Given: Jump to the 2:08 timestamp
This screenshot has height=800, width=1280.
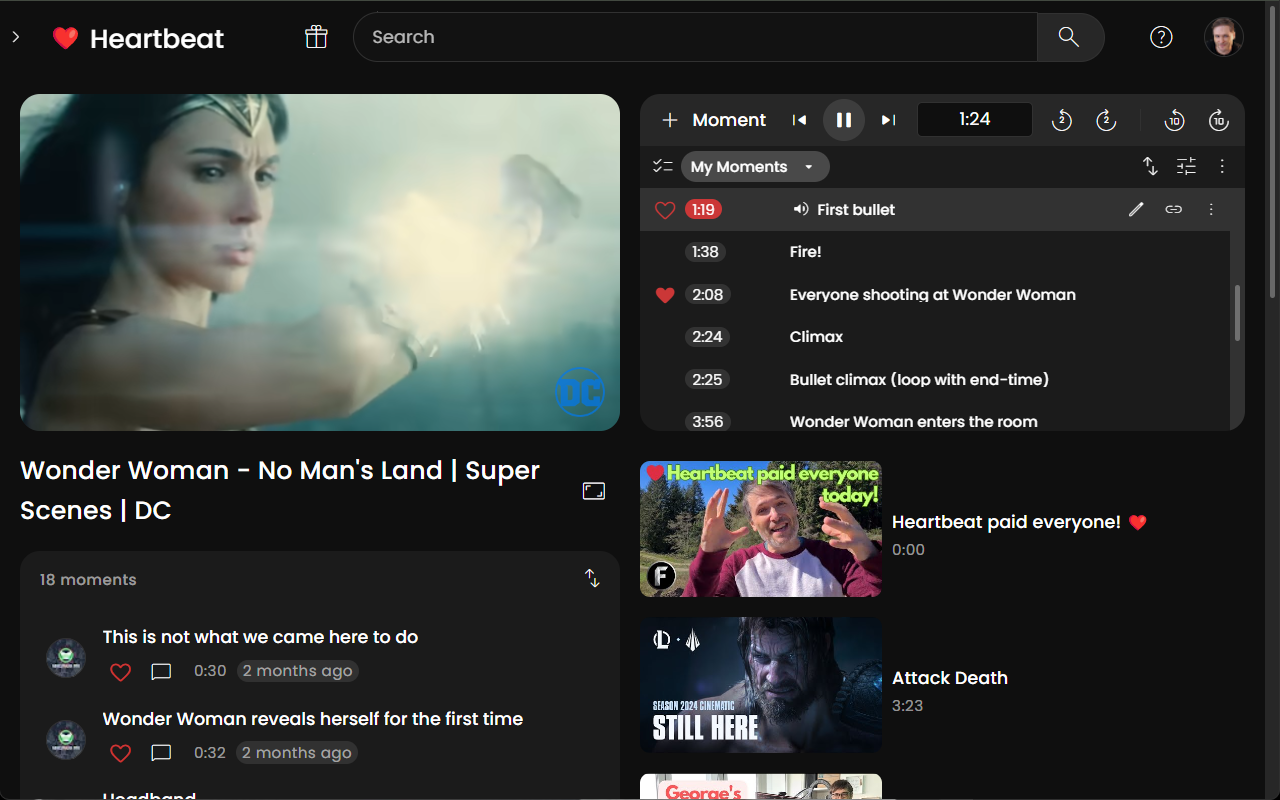Looking at the screenshot, I should tap(707, 295).
